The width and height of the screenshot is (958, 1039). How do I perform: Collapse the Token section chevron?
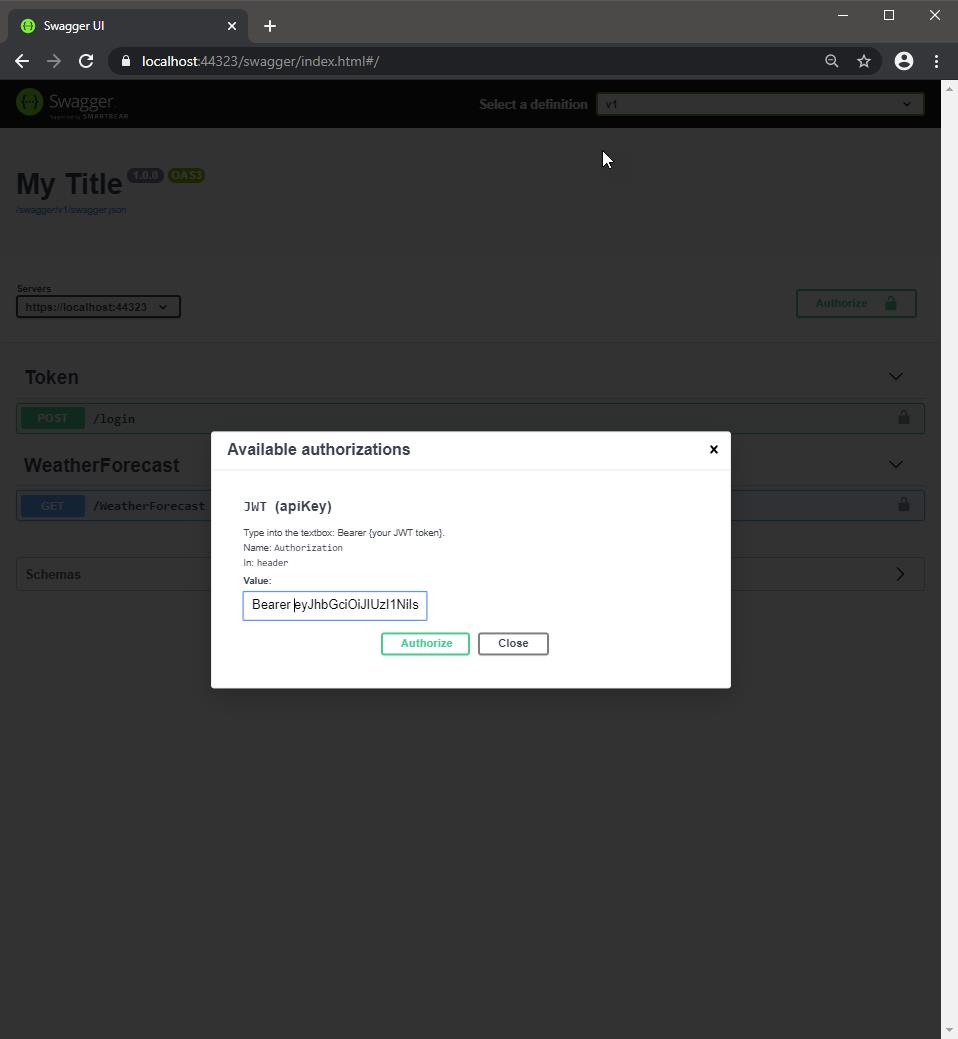tap(895, 376)
